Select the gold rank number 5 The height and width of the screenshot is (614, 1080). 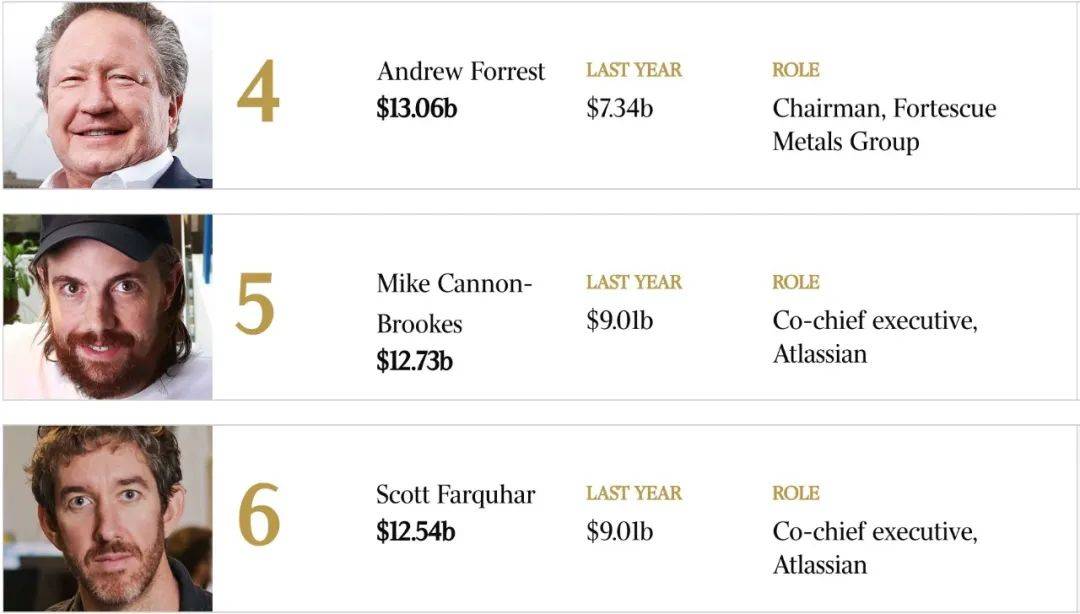pos(255,304)
